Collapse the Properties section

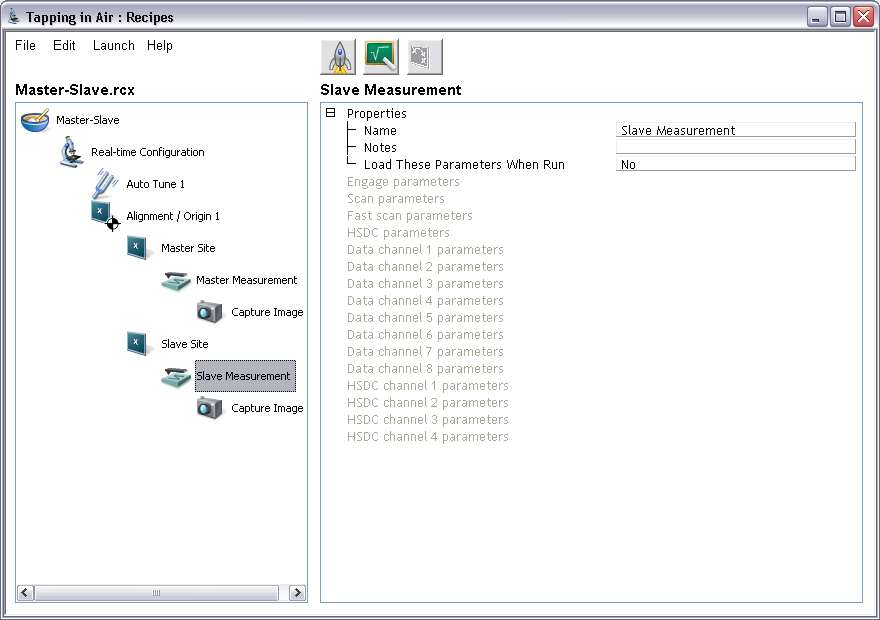tap(331, 114)
